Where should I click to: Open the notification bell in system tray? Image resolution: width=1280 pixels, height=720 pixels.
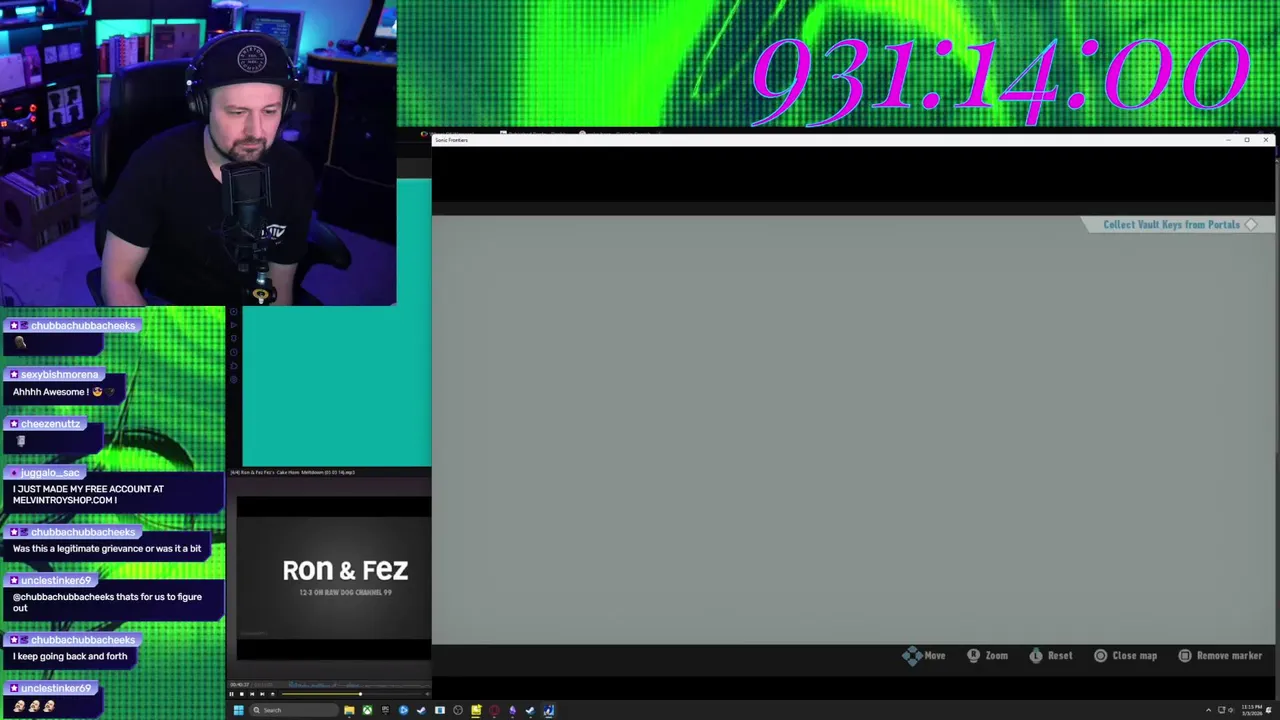[x=1269, y=710]
